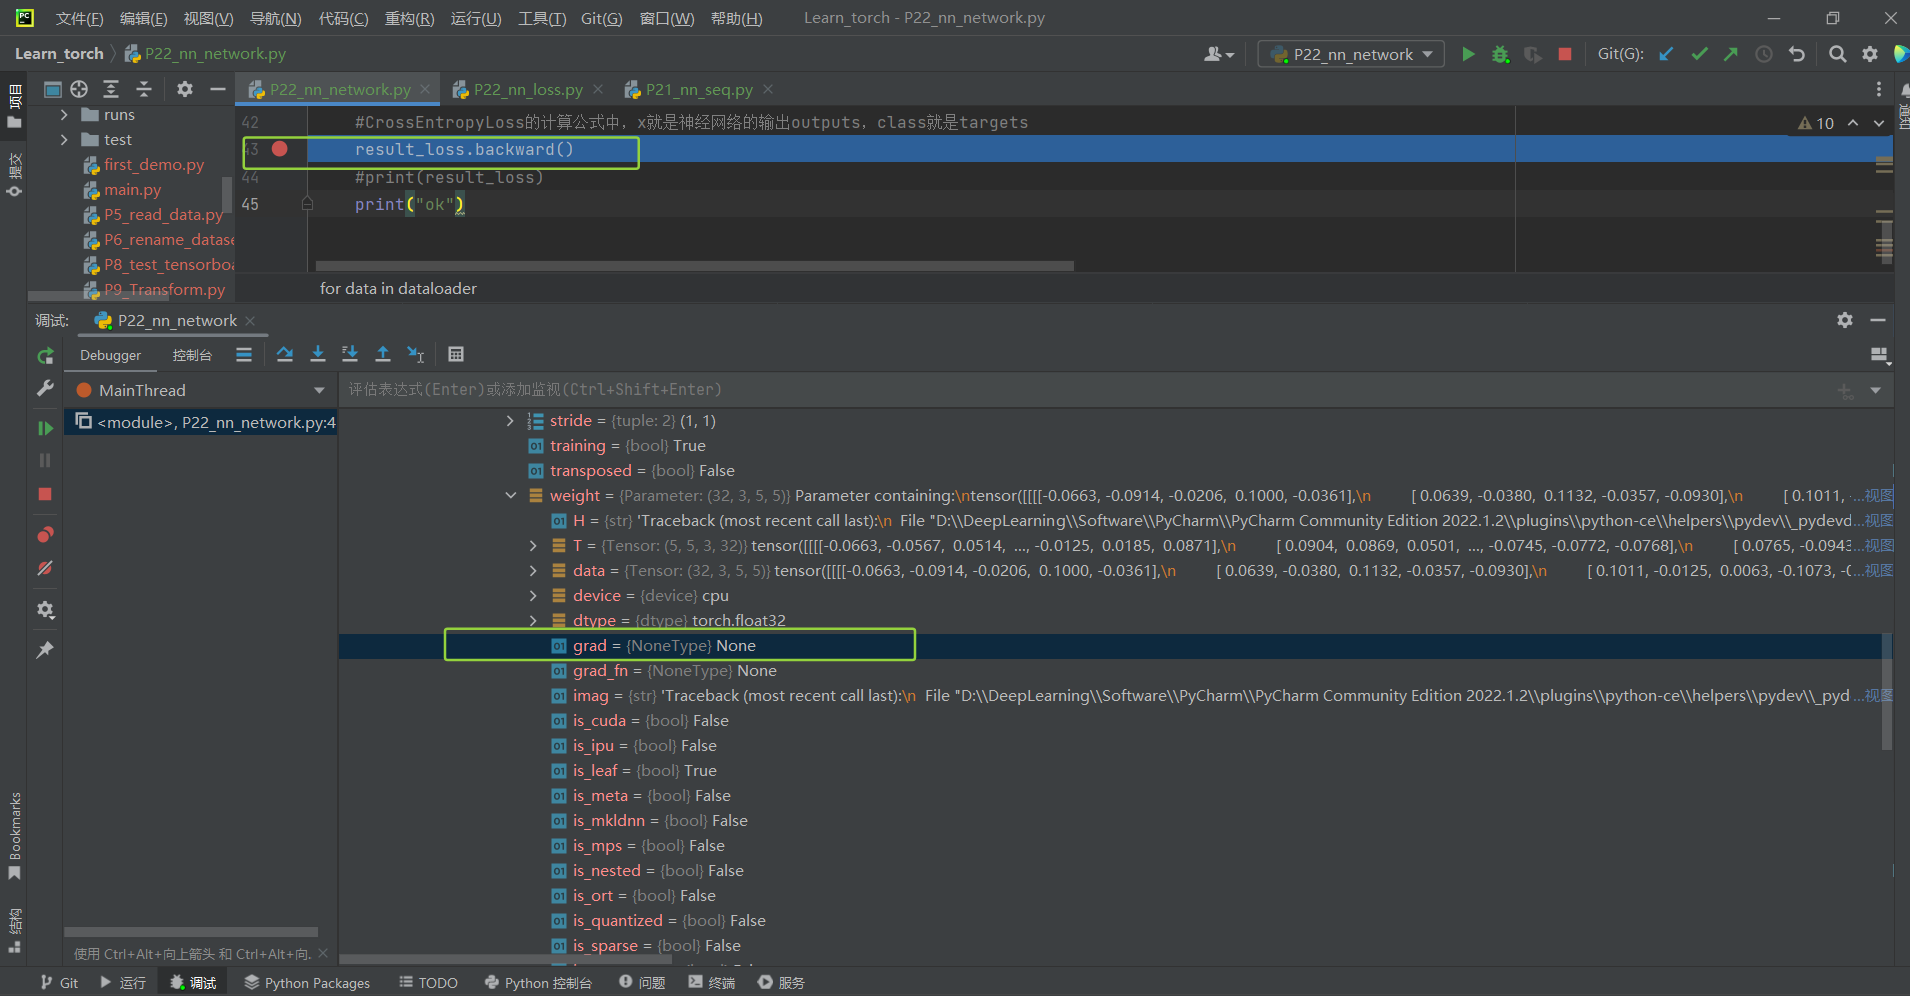Expand the device variable
This screenshot has width=1910, height=996.
point(534,596)
